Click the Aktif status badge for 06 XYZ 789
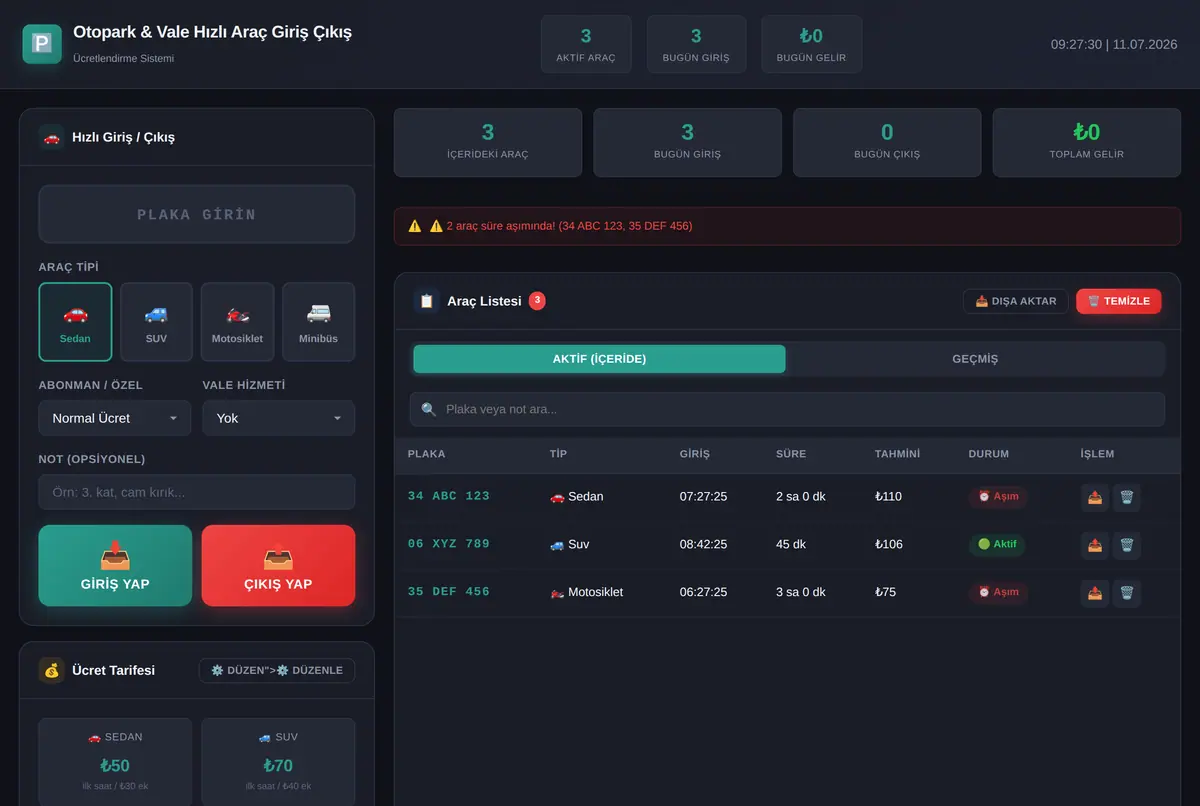Screen dimensions: 1200x806 pos(997,545)
